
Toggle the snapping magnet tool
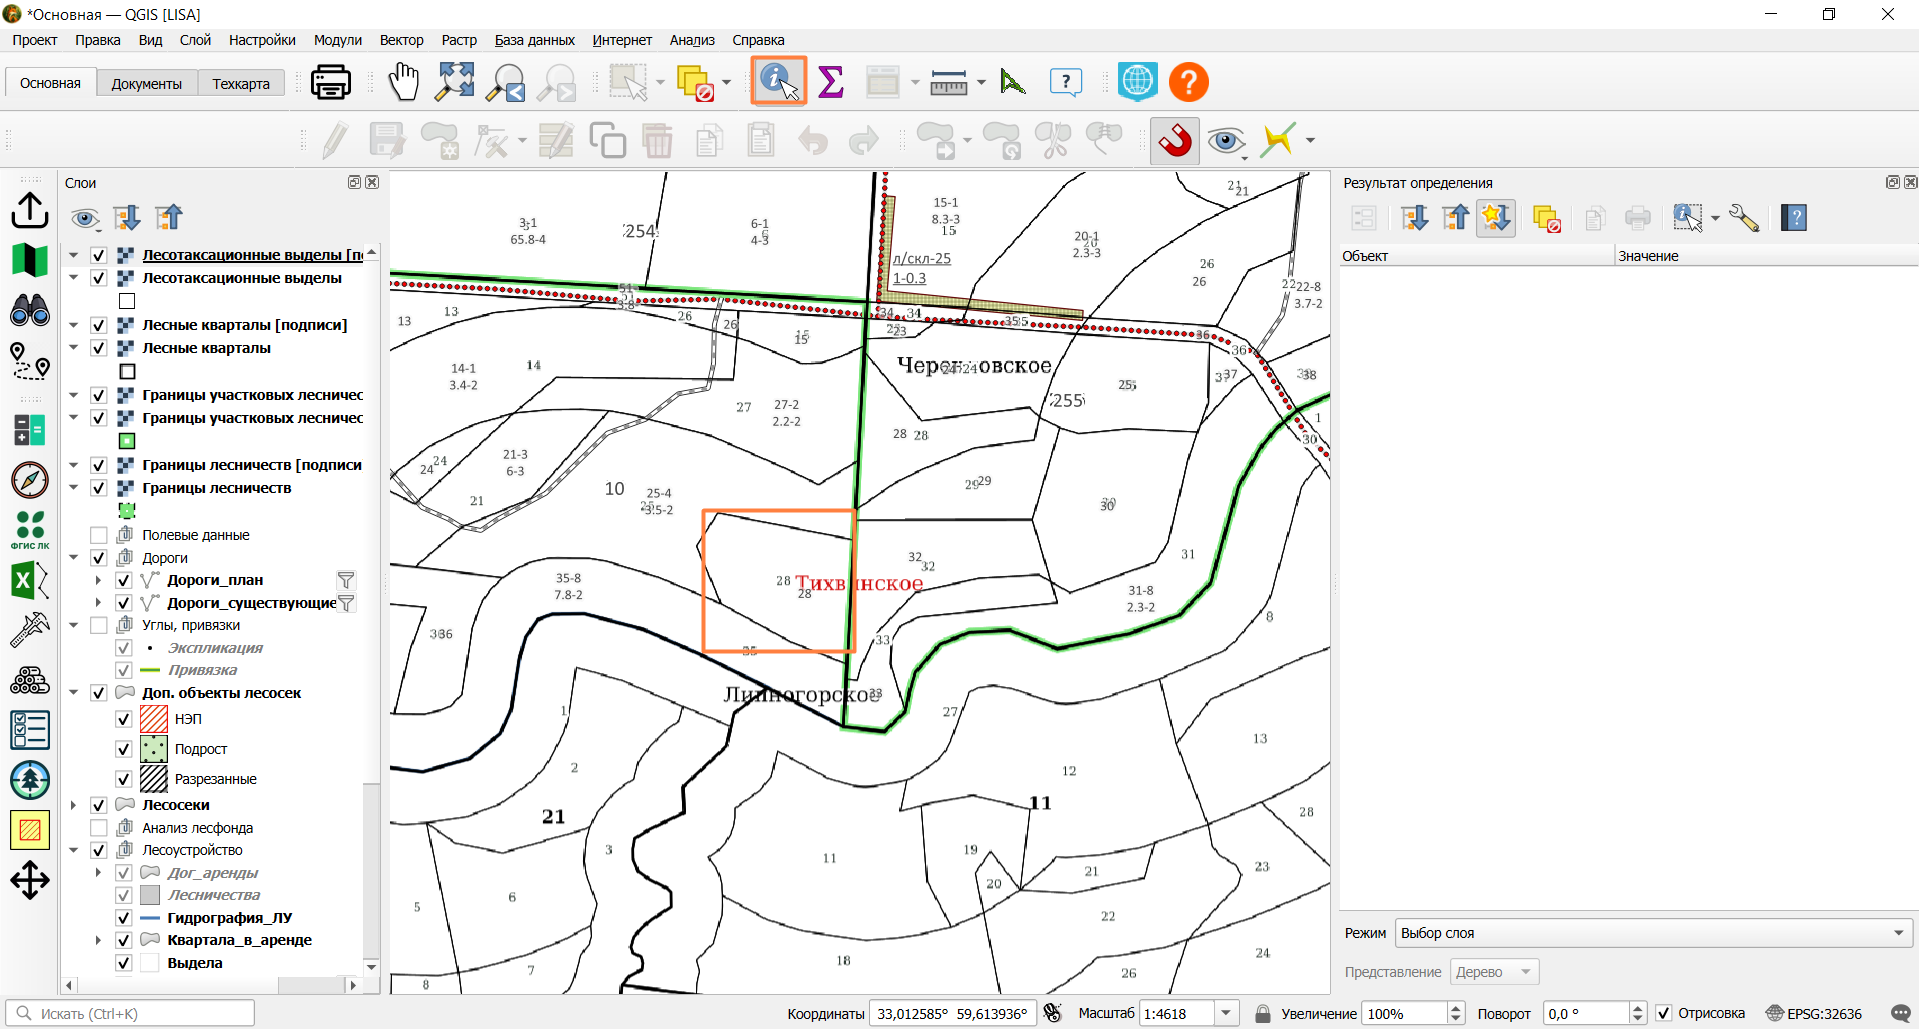(1175, 140)
